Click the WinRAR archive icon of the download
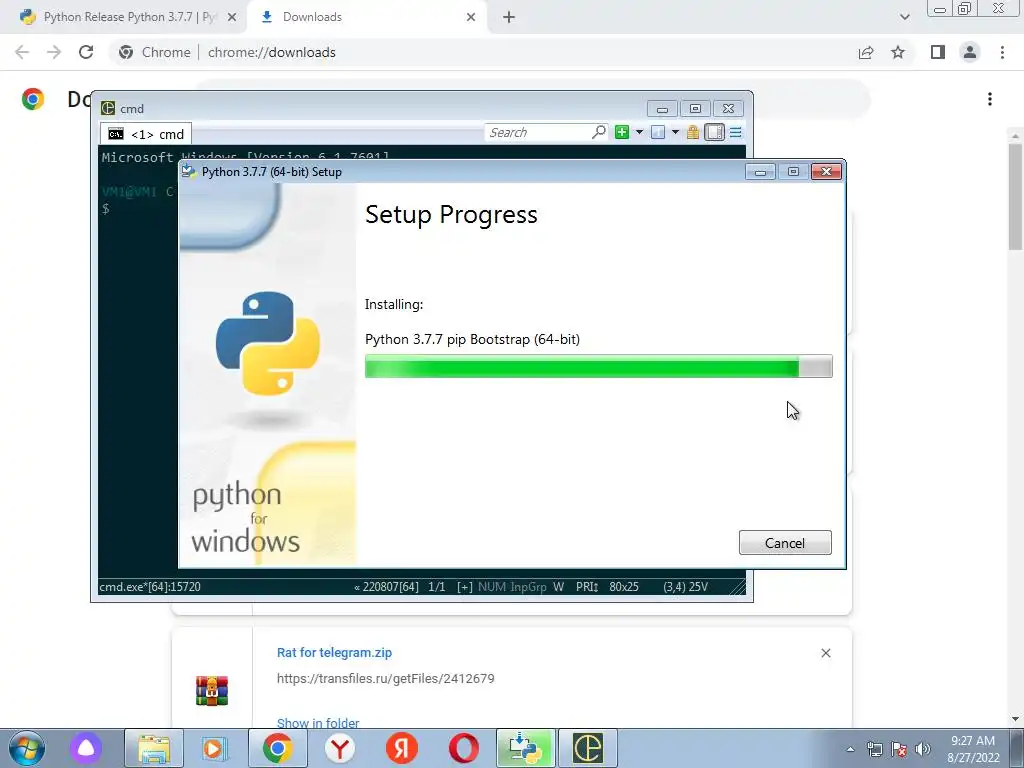The width and height of the screenshot is (1024, 768). point(212,690)
